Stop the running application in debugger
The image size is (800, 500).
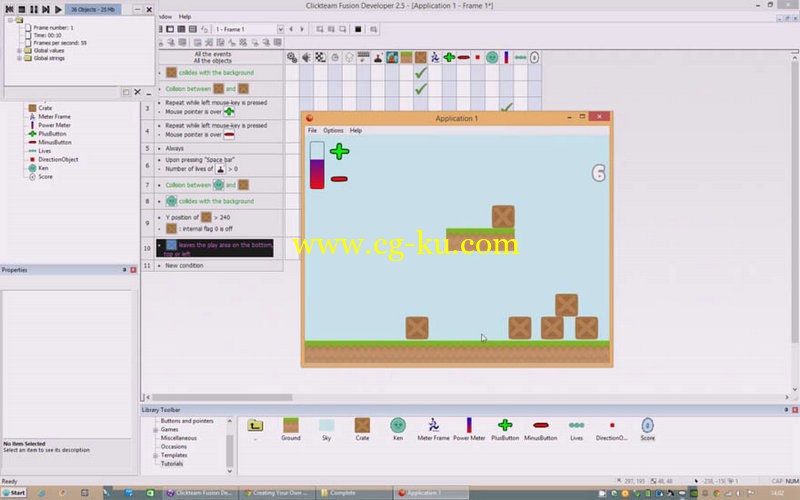click(x=21, y=9)
